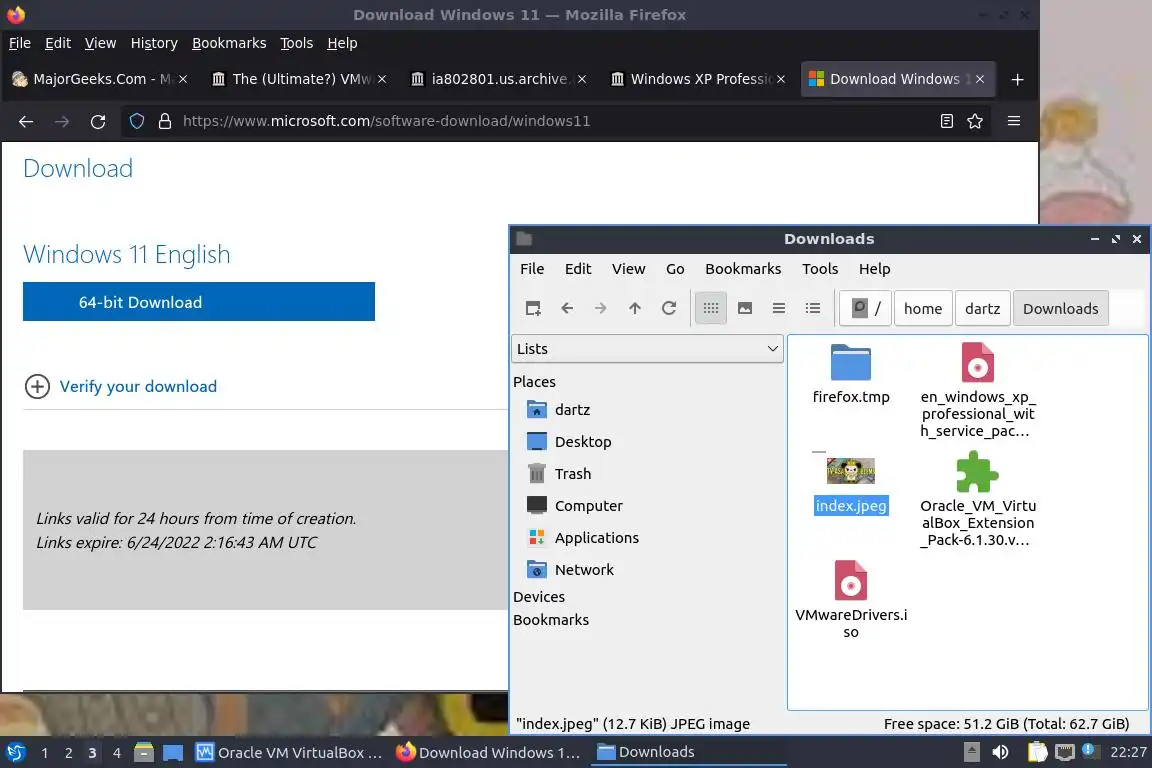This screenshot has width=1152, height=768.
Task: Open file manager Go menu
Action: click(675, 269)
